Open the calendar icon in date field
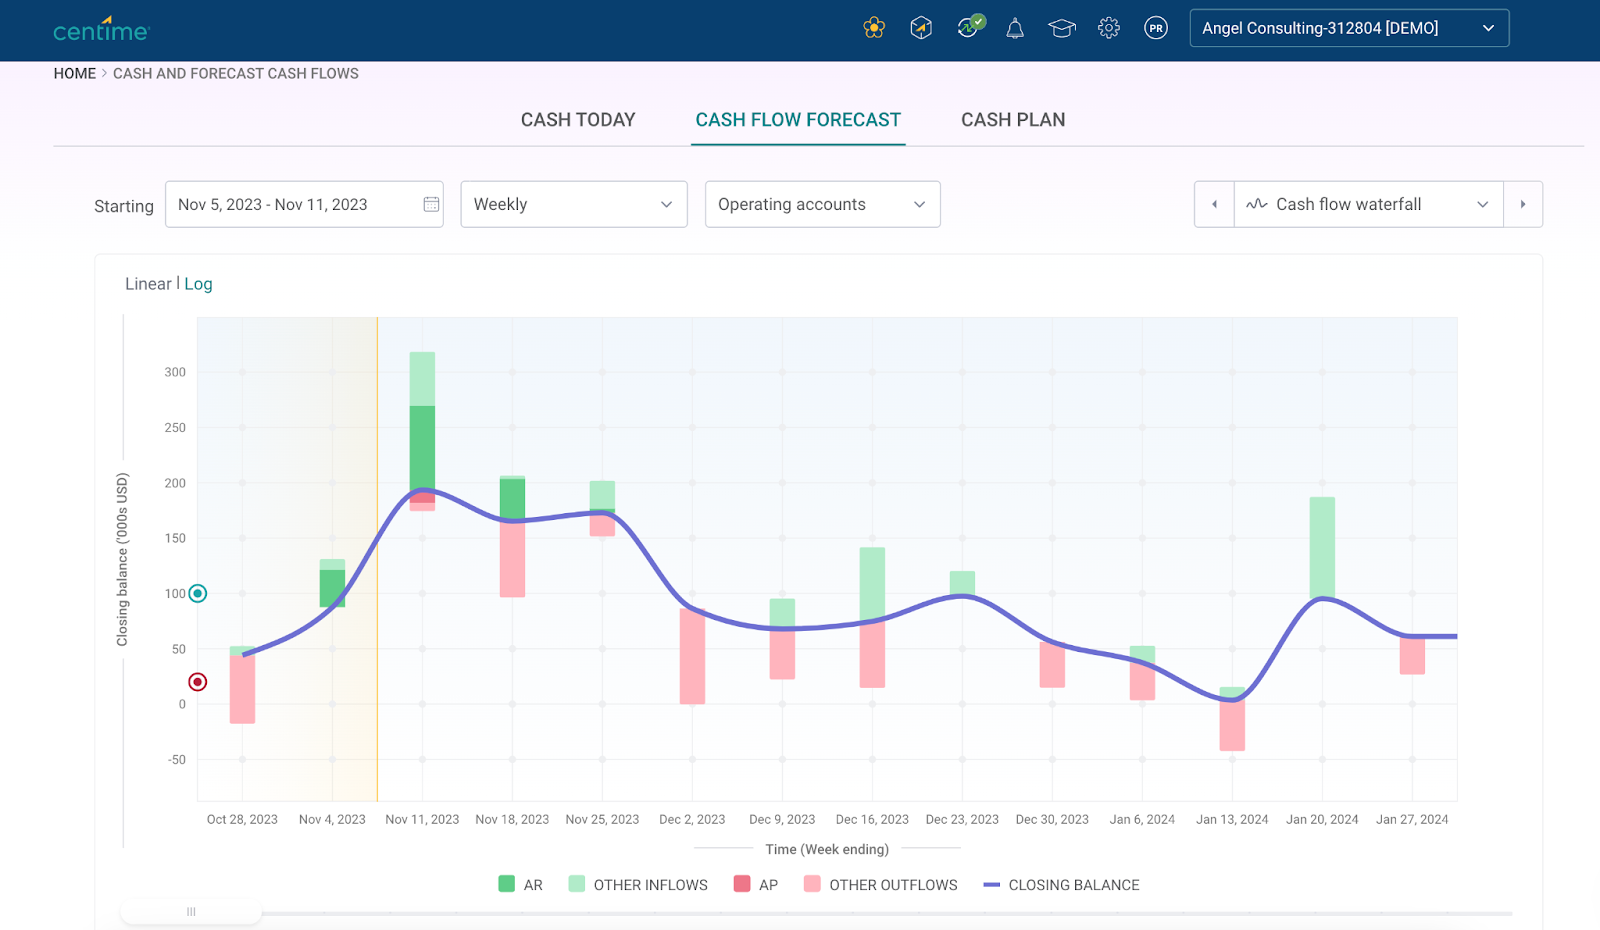The image size is (1600, 930). tap(431, 204)
